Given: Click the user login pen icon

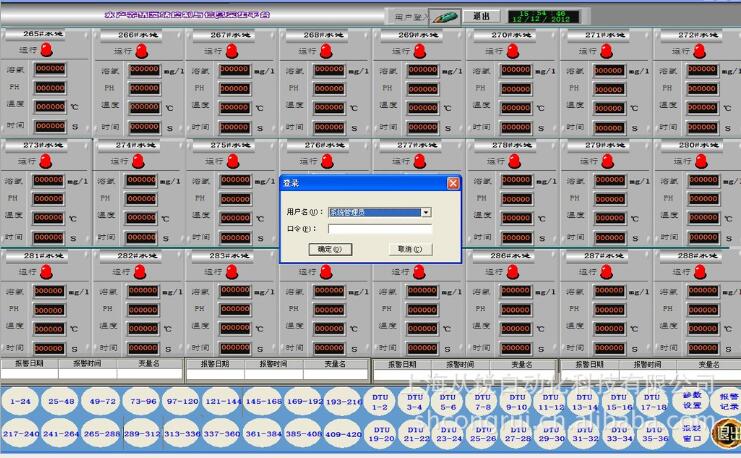Looking at the screenshot, I should point(446,17).
